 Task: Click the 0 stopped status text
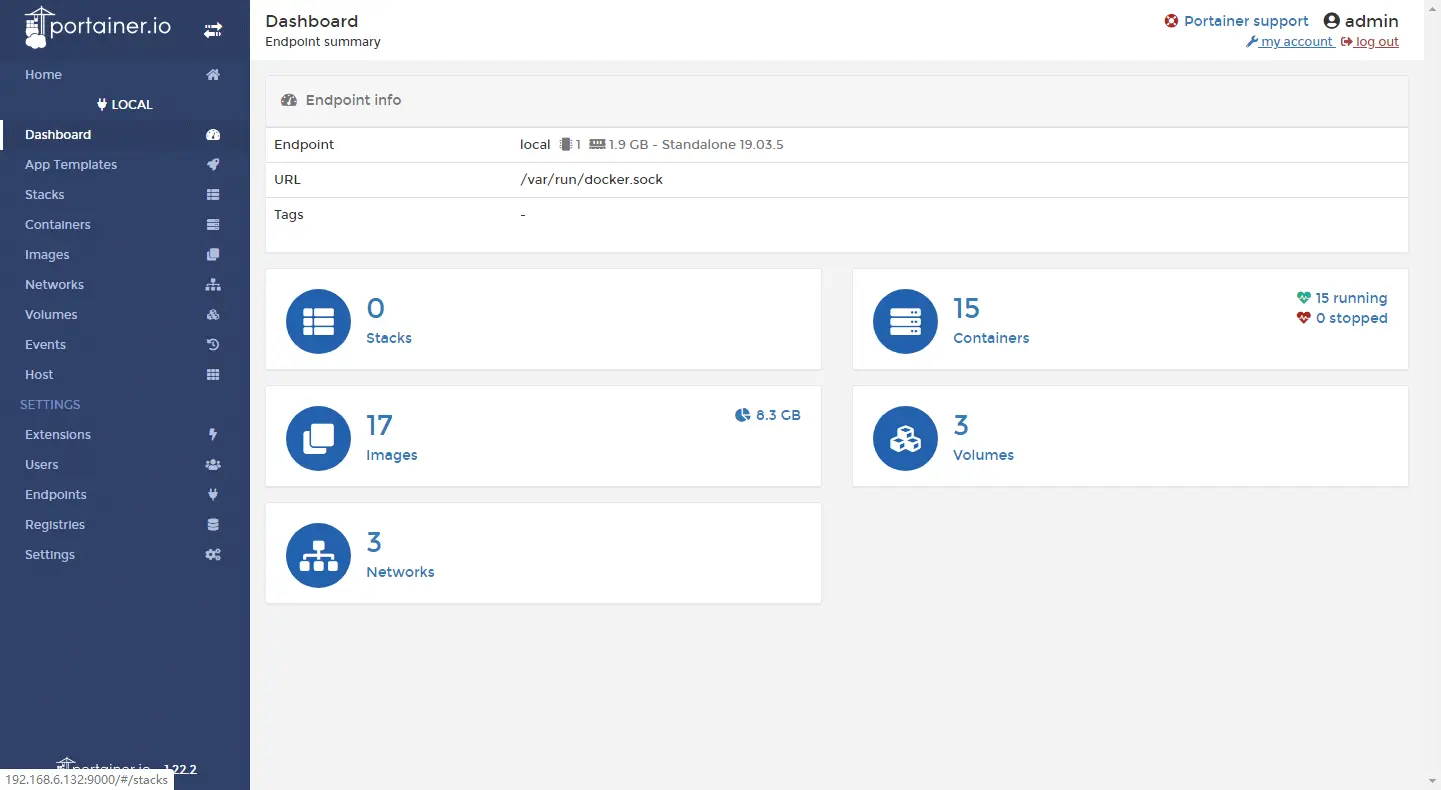(x=1351, y=318)
